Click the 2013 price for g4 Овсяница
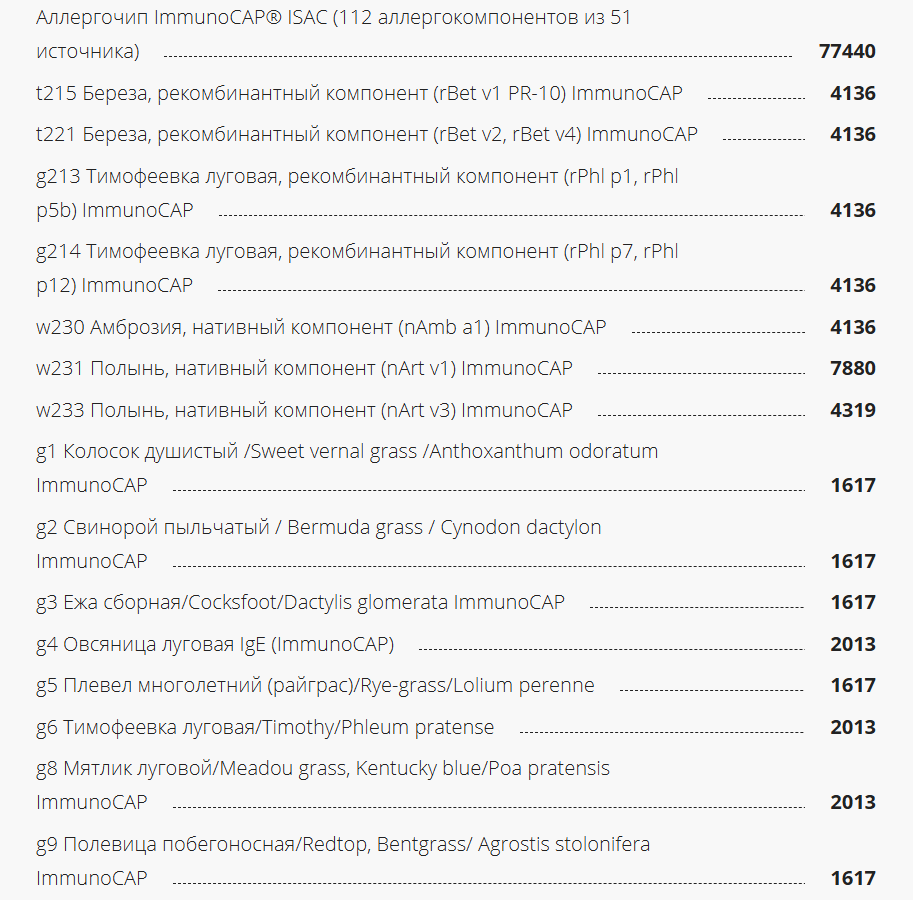 click(852, 645)
